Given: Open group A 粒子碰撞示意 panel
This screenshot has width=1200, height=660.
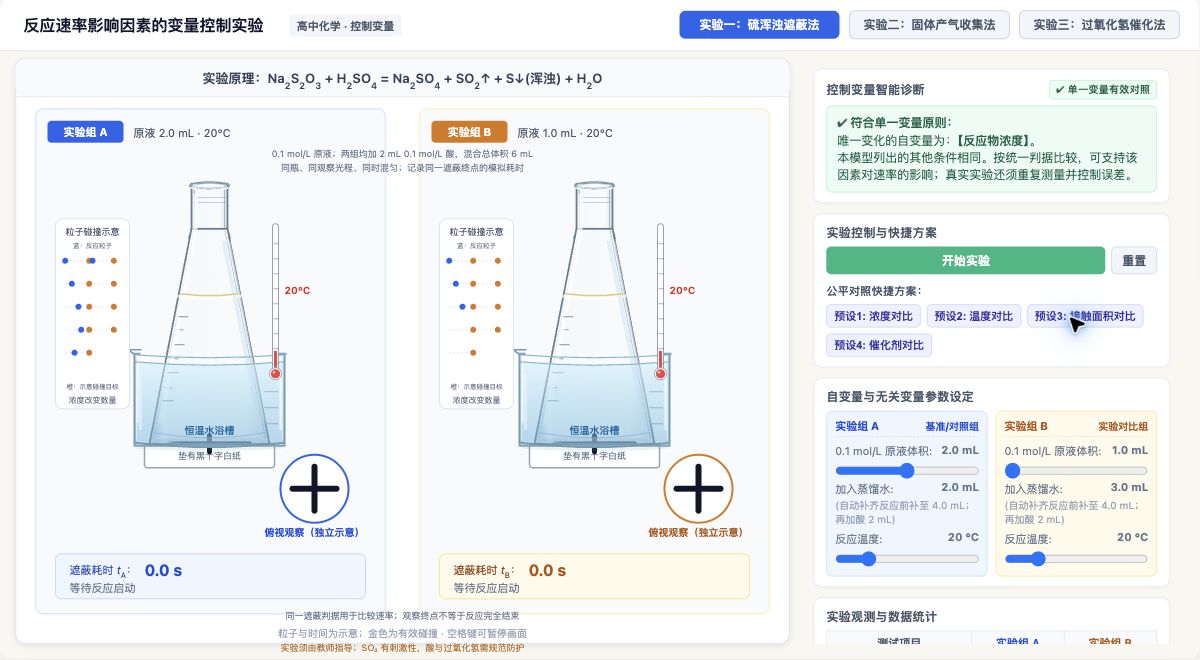Looking at the screenshot, I should [92, 314].
